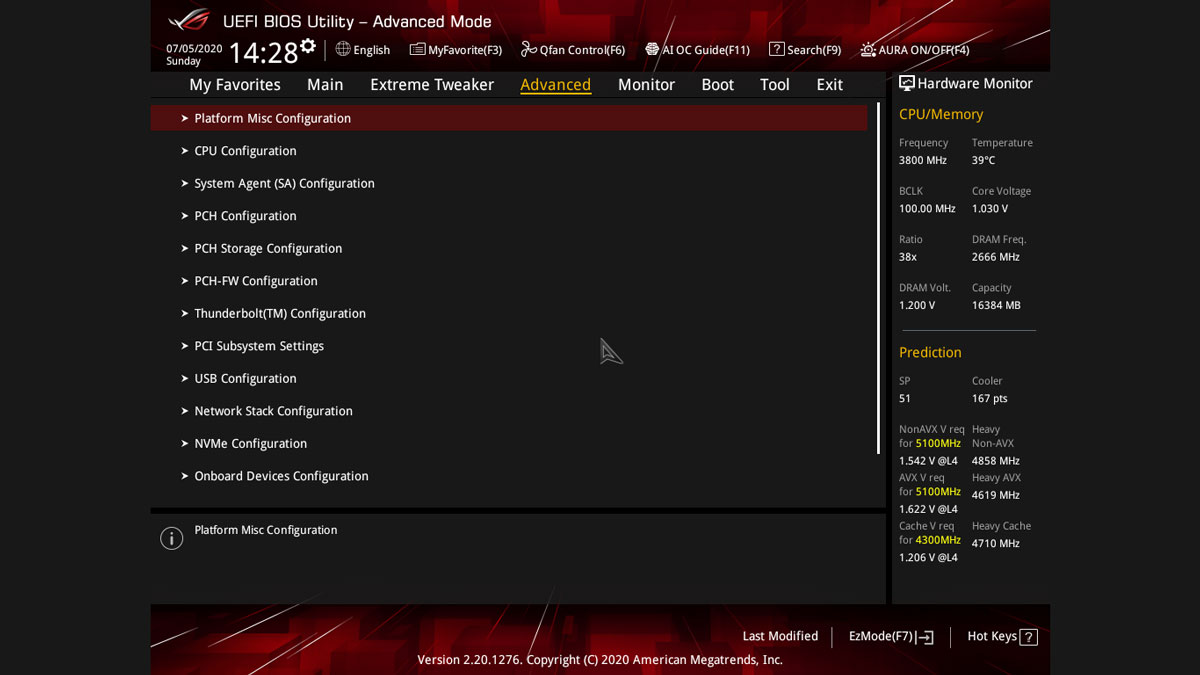
Task: Click the globe language icon
Action: (x=343, y=49)
